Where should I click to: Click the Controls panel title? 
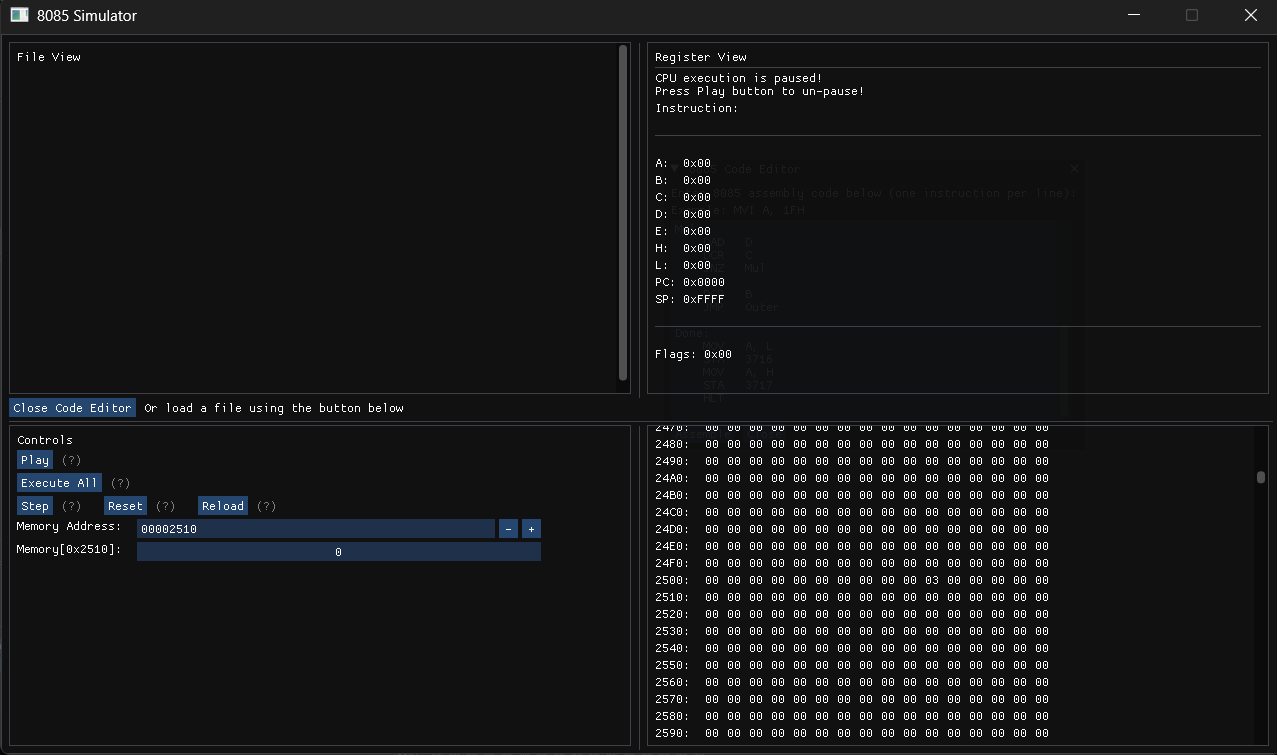[x=45, y=440]
